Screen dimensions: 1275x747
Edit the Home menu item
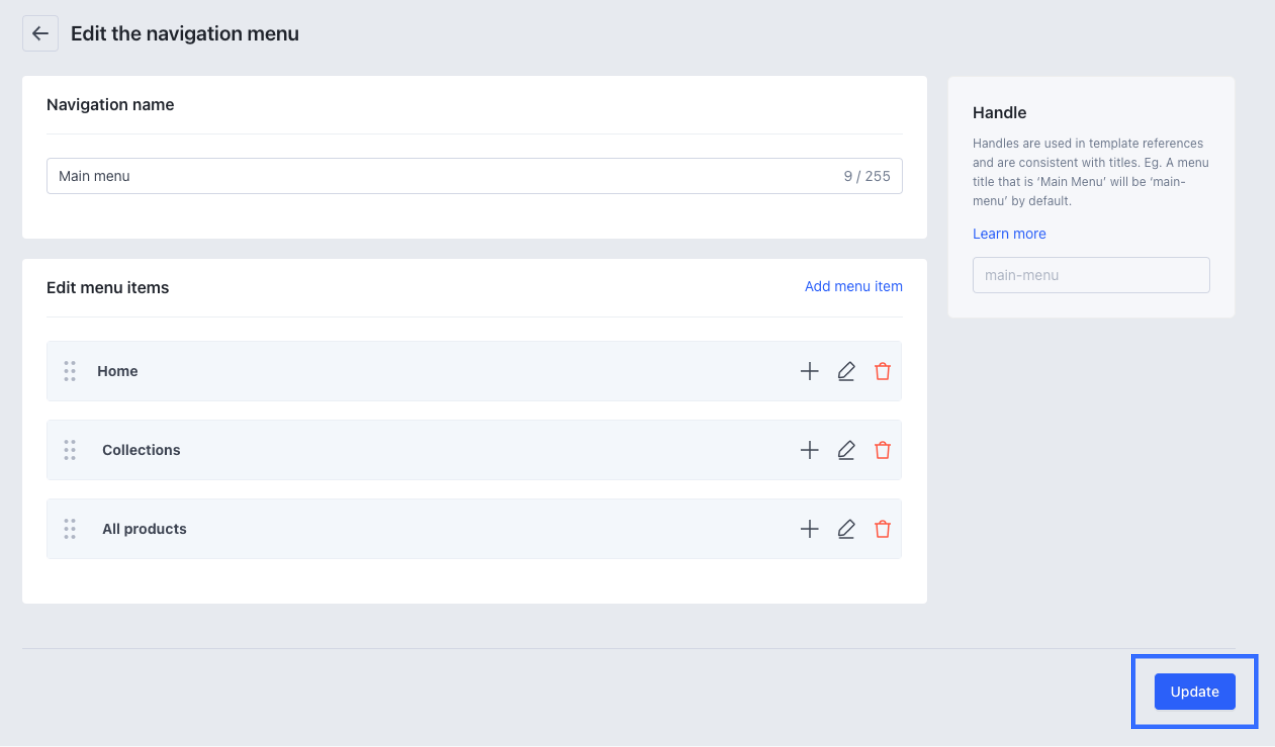[x=846, y=371]
